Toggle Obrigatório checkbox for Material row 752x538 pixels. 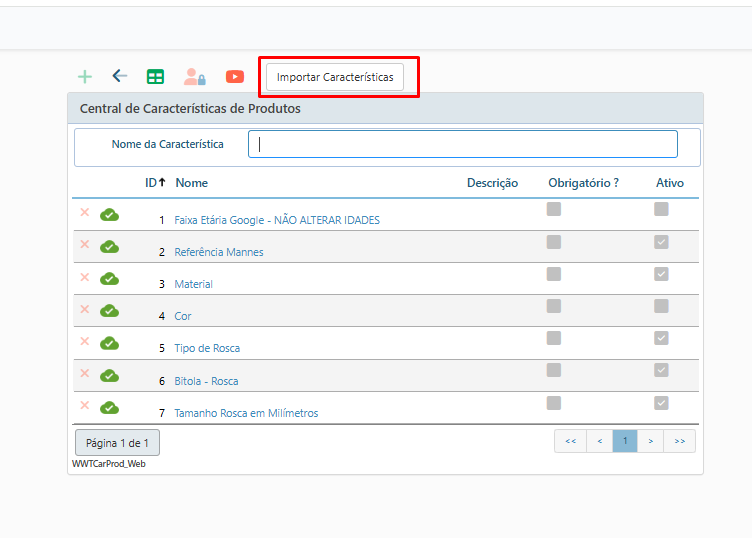pyautogui.click(x=554, y=274)
